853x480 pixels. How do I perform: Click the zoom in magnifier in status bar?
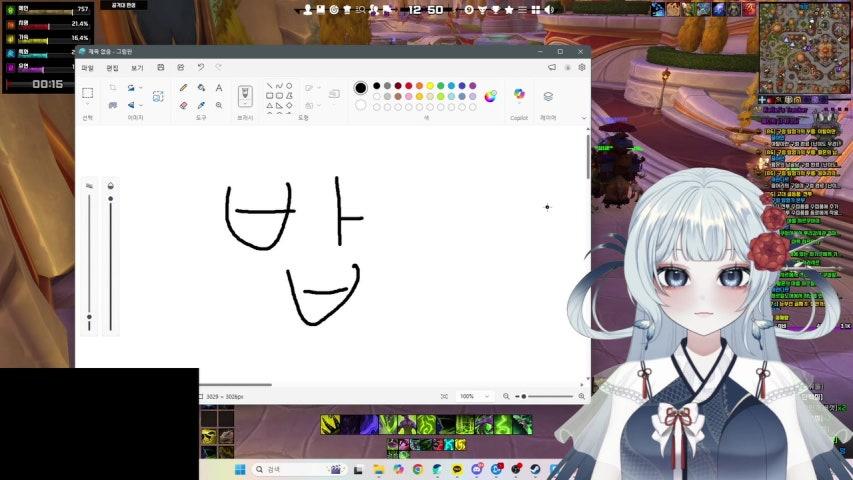point(582,396)
